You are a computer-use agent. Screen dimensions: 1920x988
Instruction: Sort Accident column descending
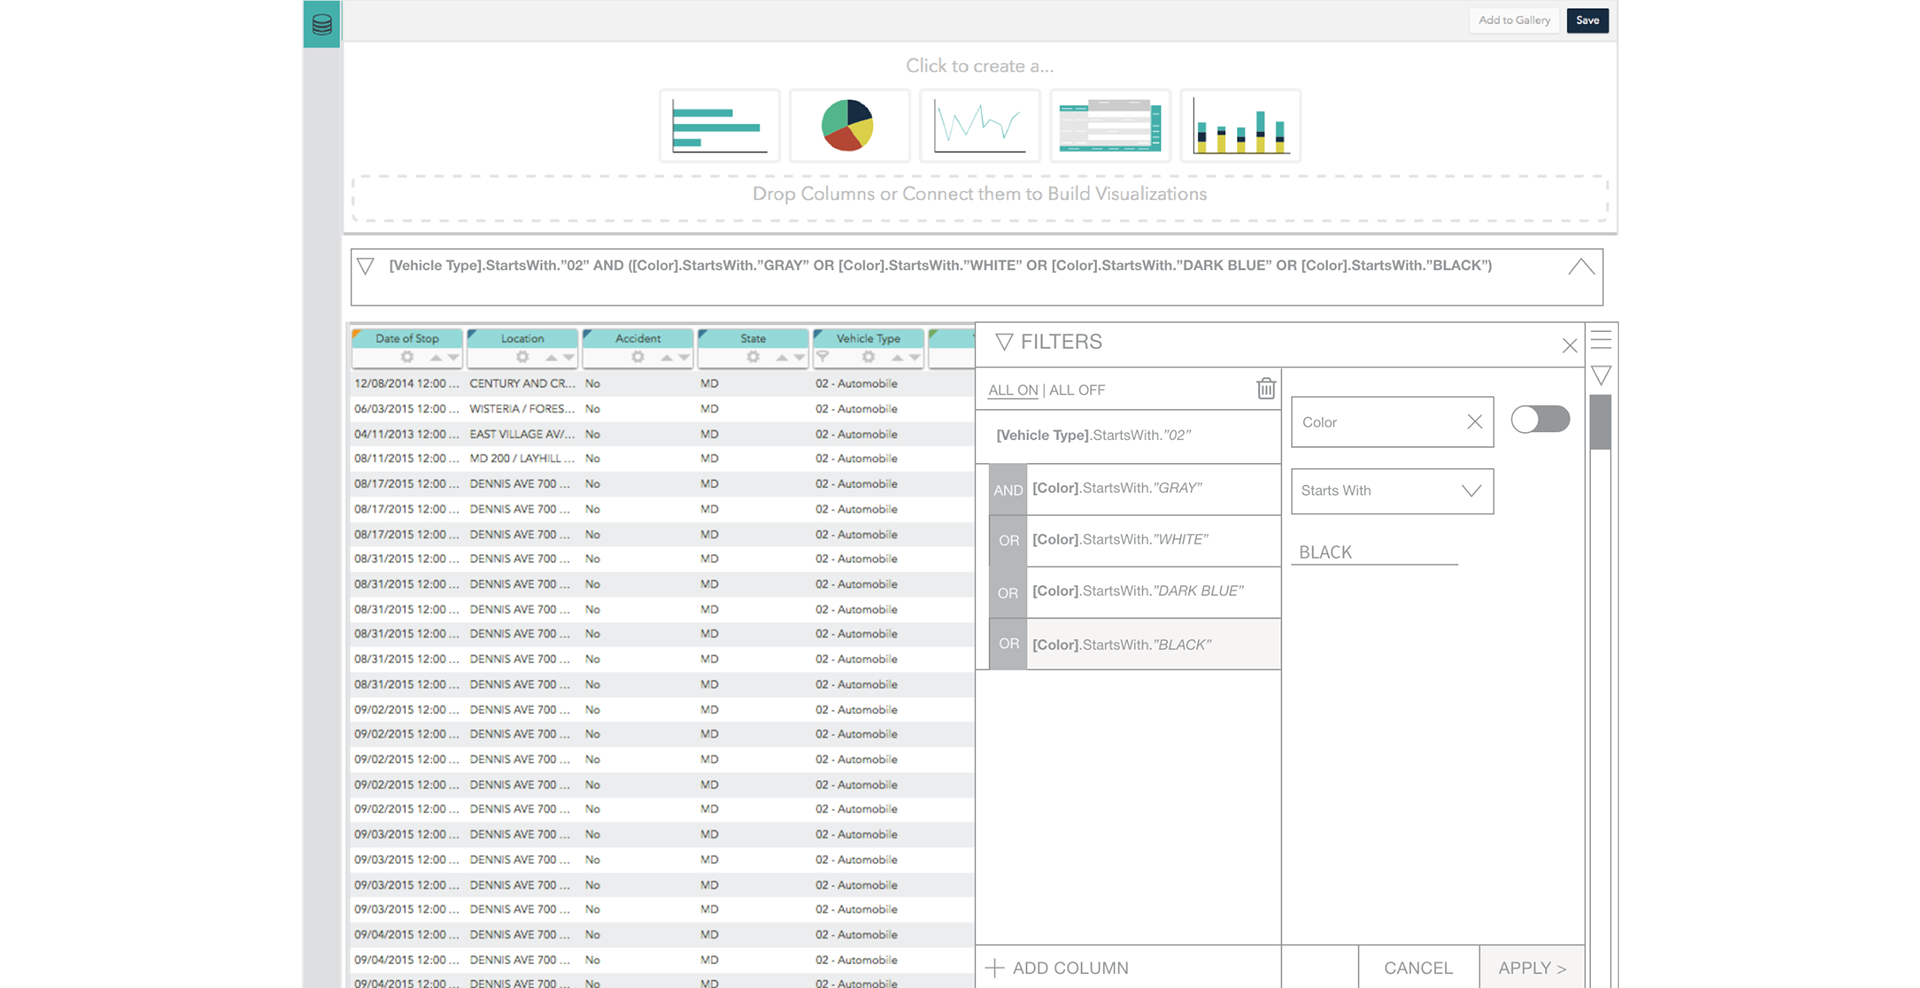click(683, 357)
